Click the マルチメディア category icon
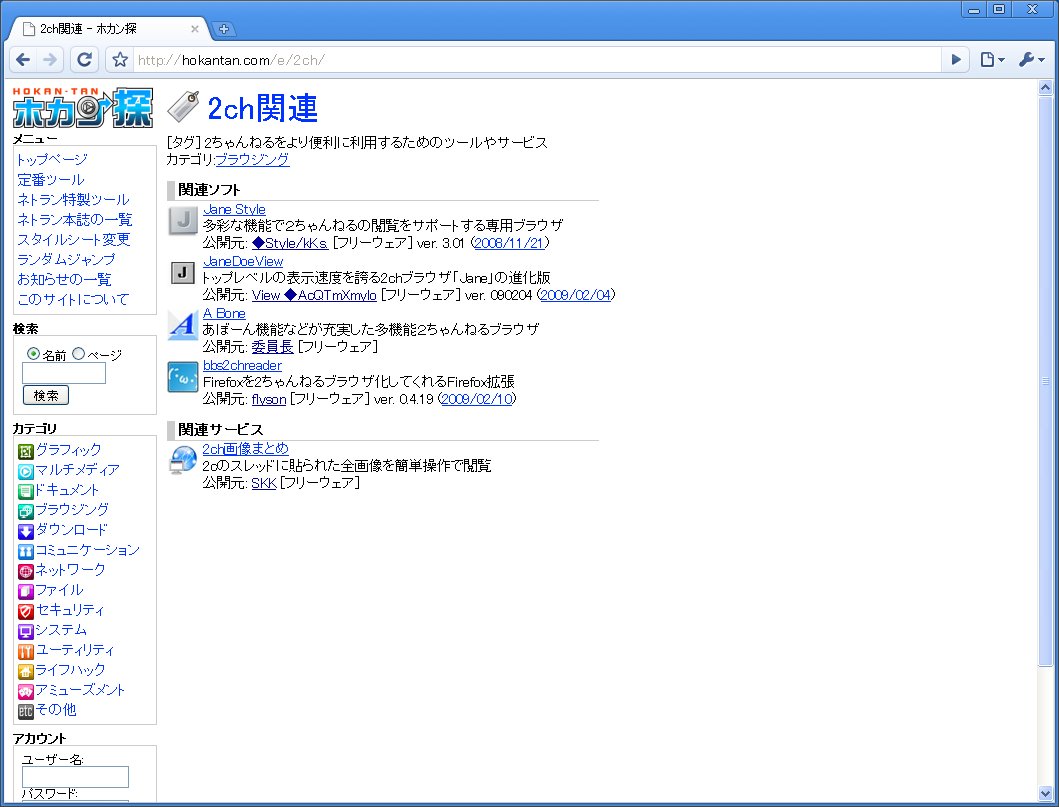This screenshot has width=1059, height=807. [25, 471]
